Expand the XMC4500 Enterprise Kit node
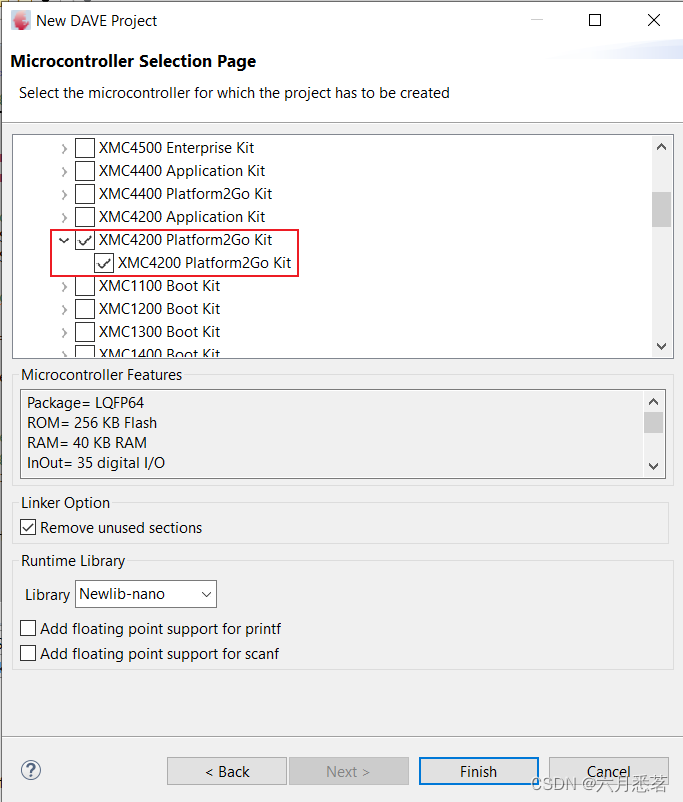 64,148
